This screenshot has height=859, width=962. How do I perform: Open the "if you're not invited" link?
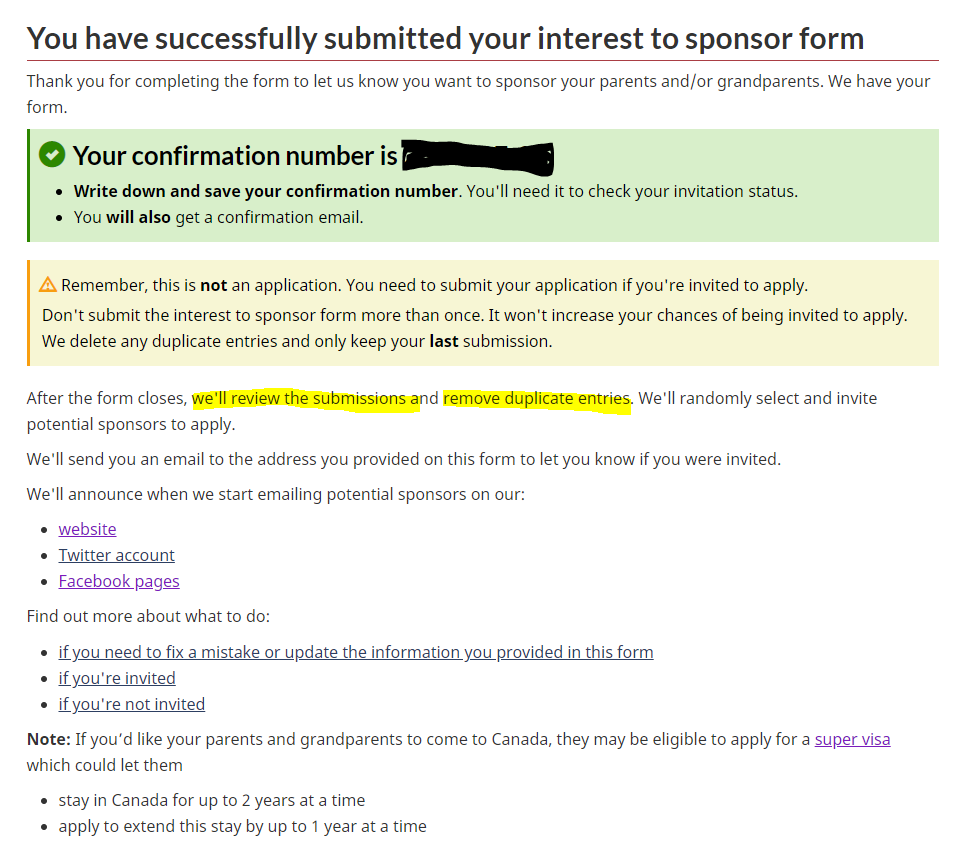[x=132, y=704]
